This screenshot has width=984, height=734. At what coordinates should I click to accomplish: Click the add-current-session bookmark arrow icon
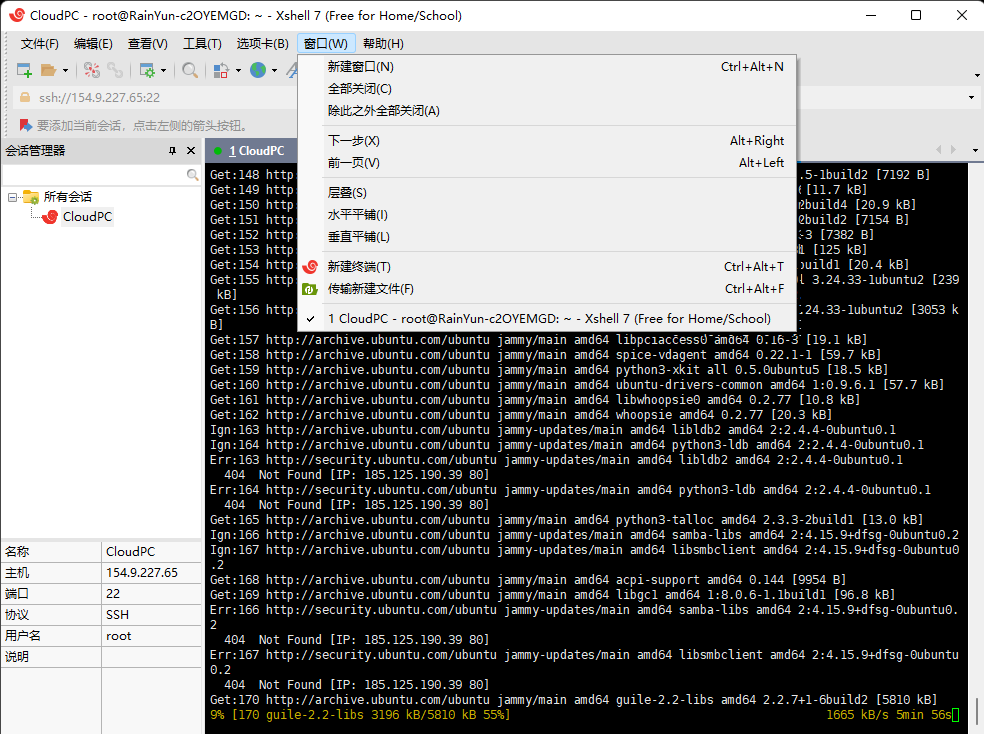25,125
